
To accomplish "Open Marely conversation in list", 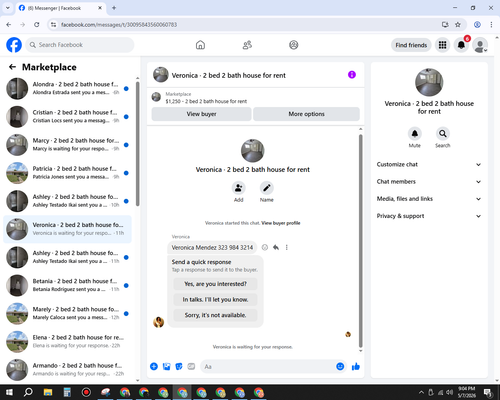I will [x=67, y=313].
